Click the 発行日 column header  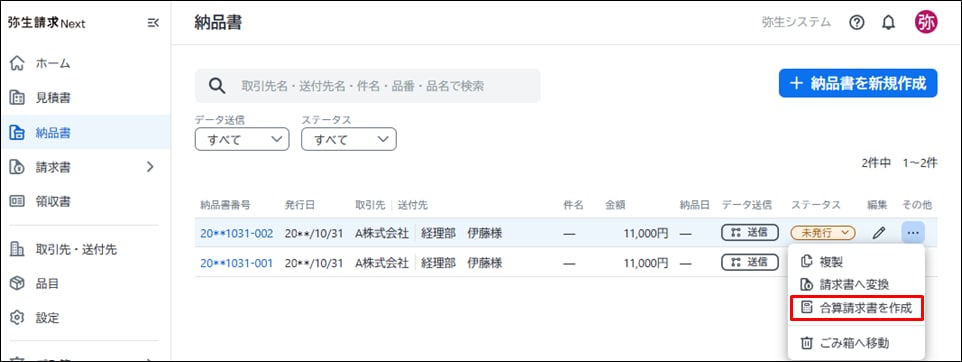click(x=299, y=205)
